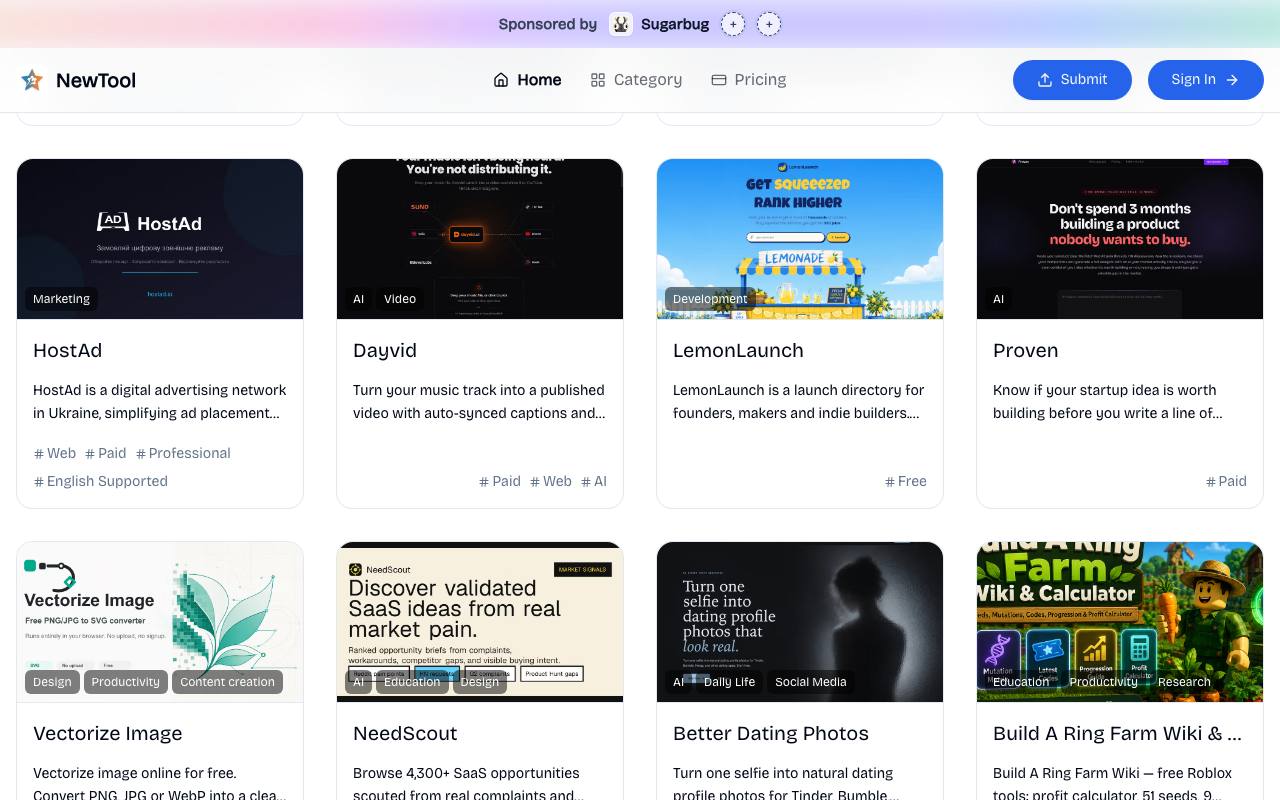Click the #Professional tag on HostAd

click(x=183, y=453)
